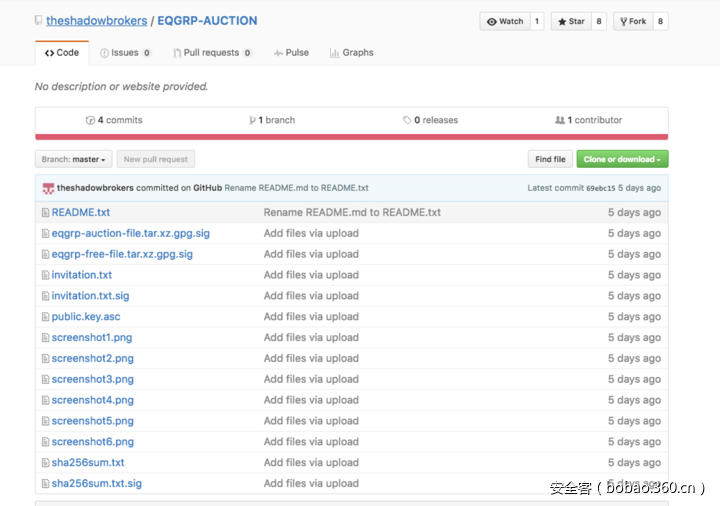Click the red language bar

click(x=352, y=137)
